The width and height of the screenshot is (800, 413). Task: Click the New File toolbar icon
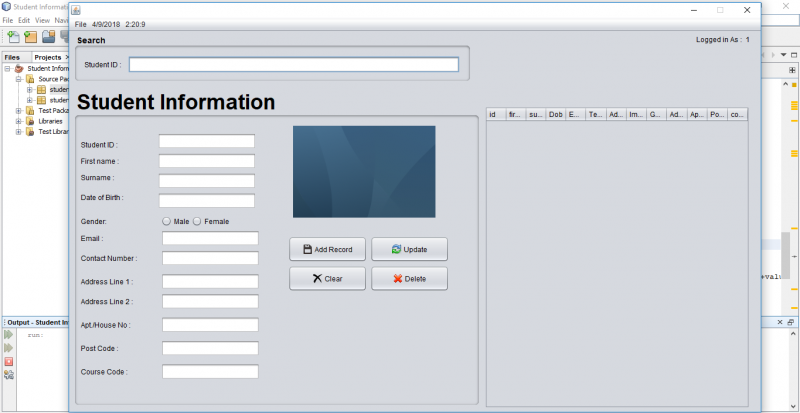[13, 36]
